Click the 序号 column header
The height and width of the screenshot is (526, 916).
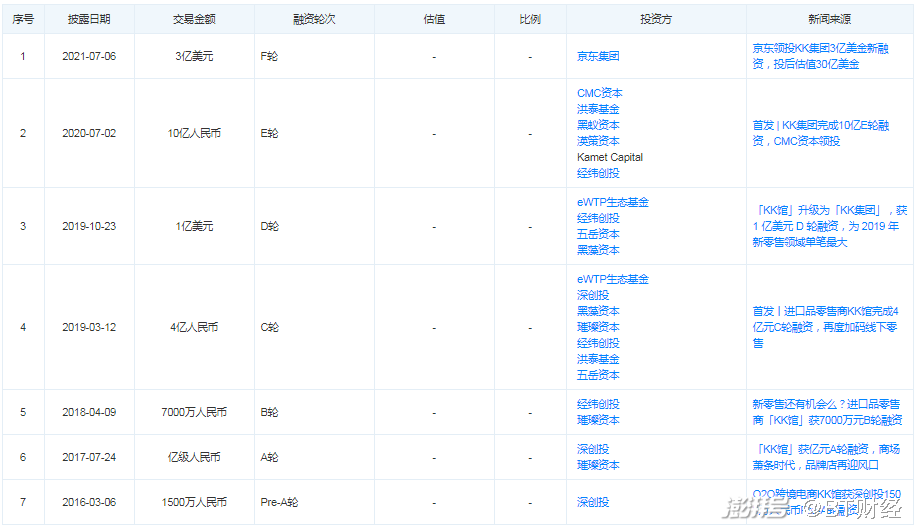coord(23,19)
